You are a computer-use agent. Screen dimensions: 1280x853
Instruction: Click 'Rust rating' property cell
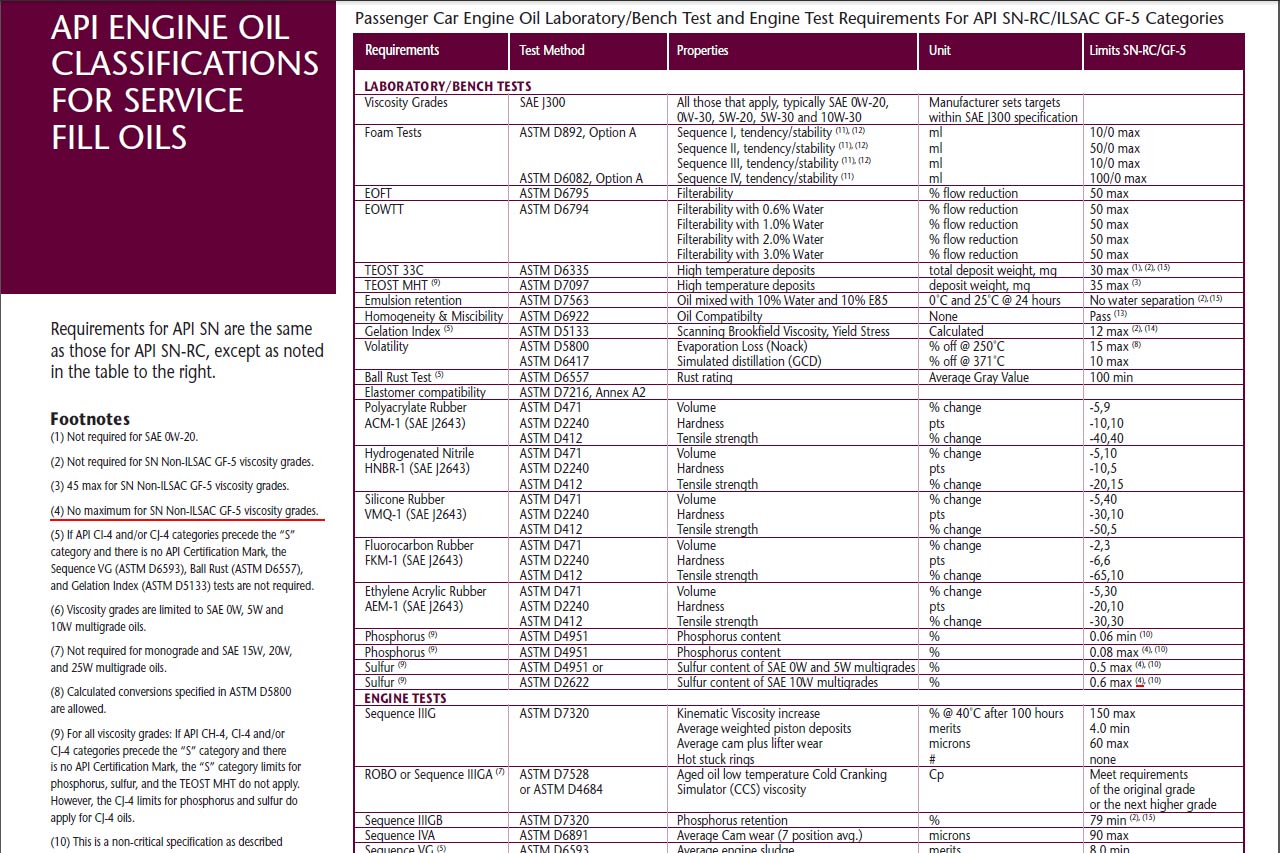704,377
